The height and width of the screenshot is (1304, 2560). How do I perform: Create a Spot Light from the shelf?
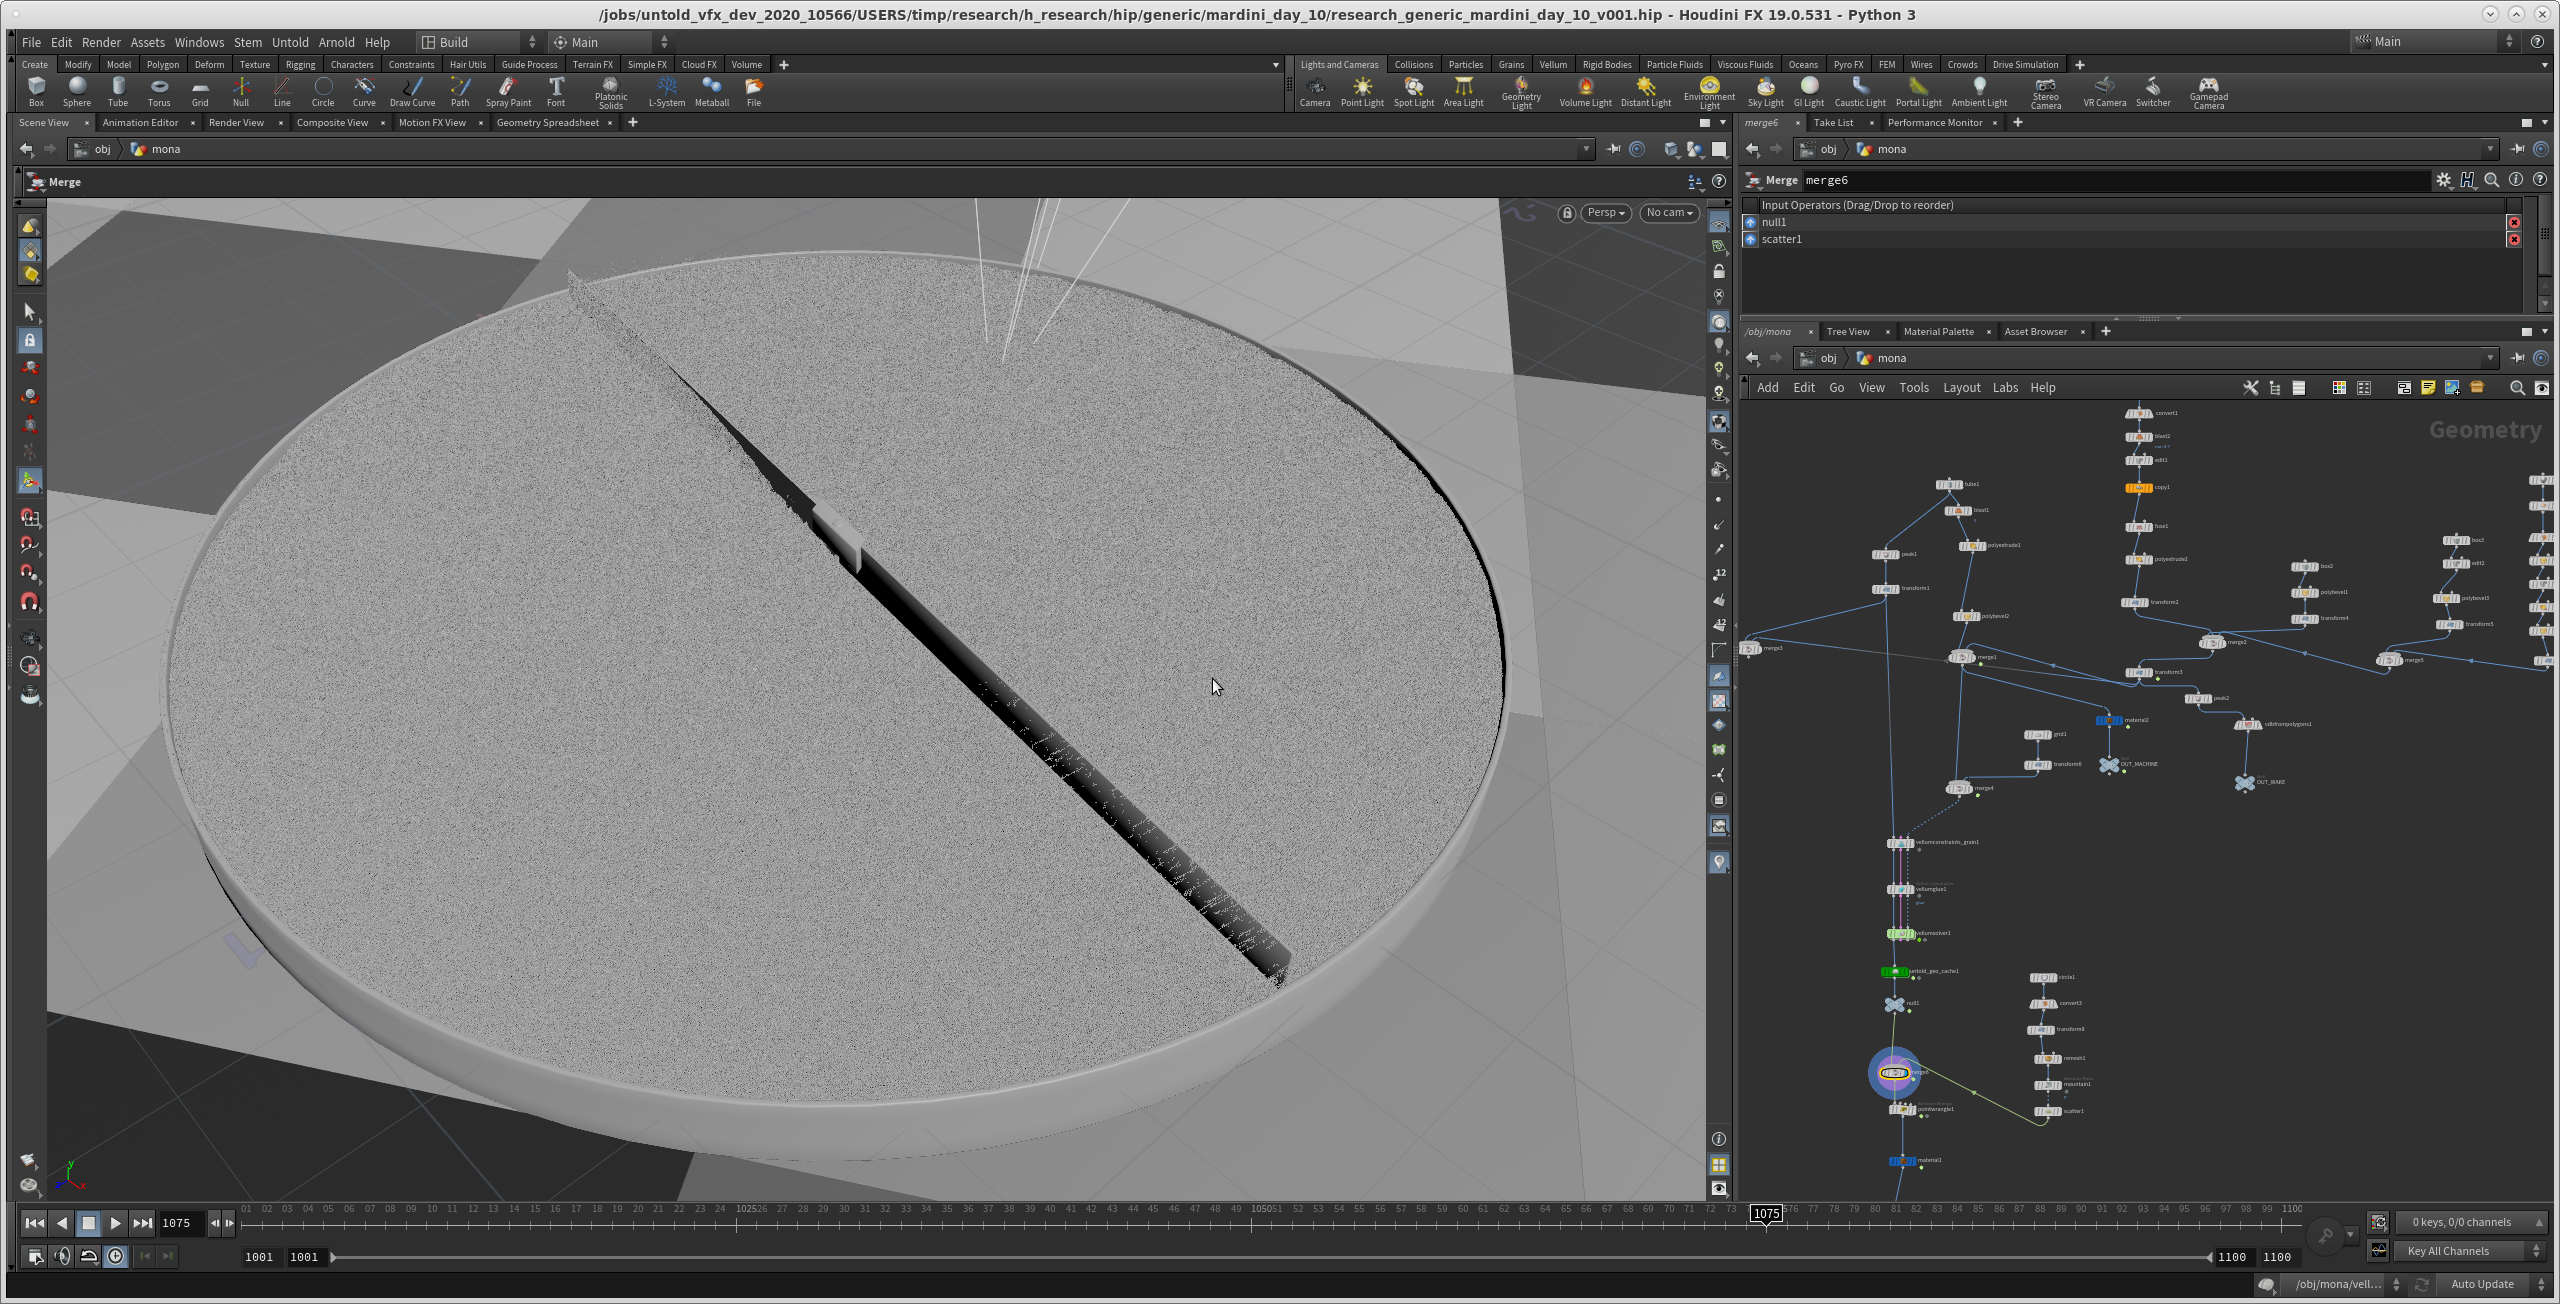1413,91
